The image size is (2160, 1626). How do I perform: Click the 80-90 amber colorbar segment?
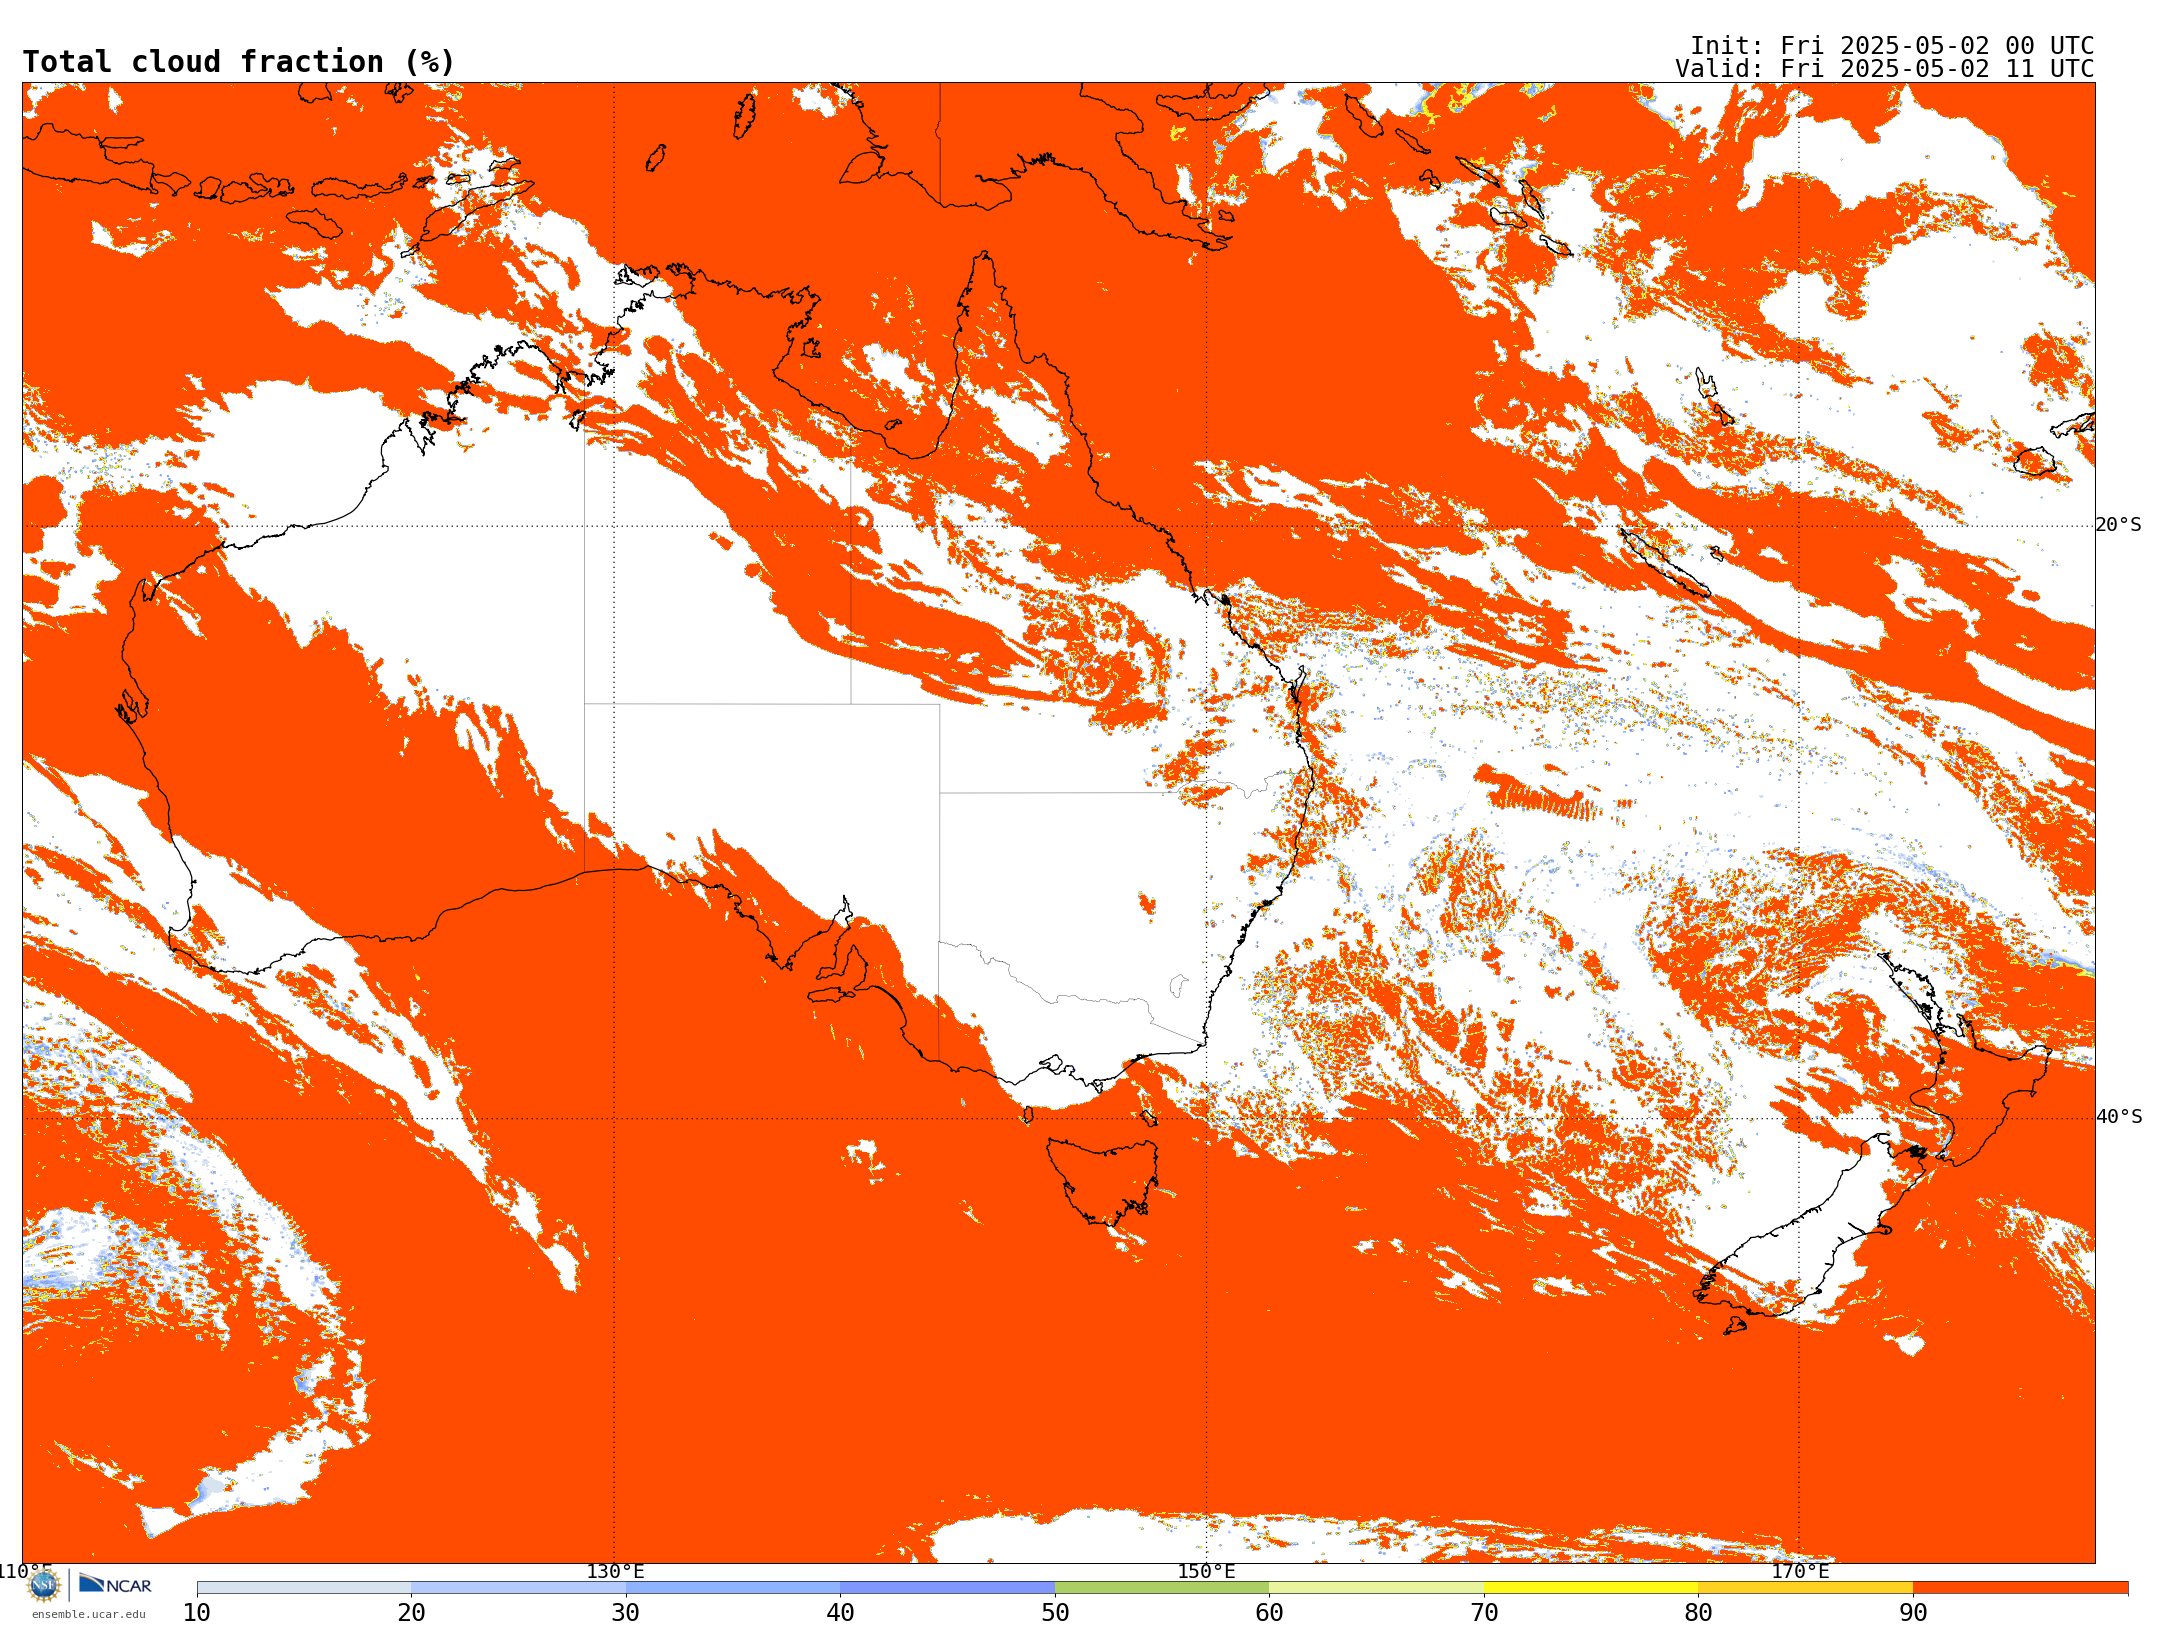1805,1588
